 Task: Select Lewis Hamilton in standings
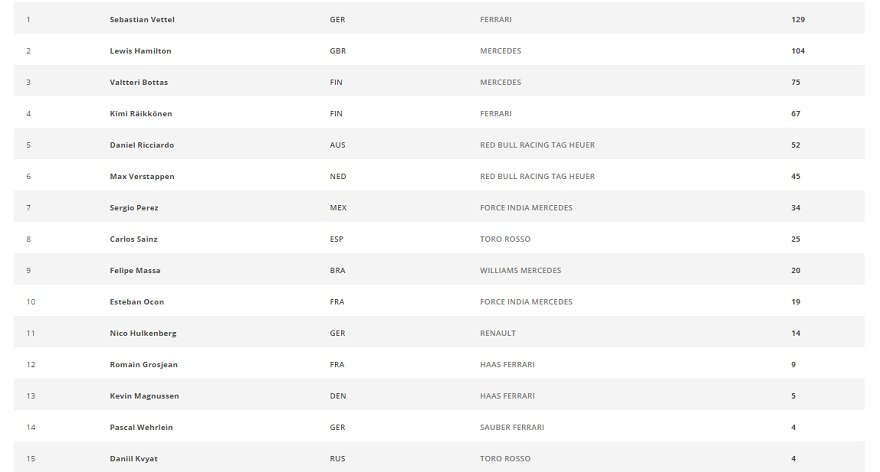(x=140, y=51)
